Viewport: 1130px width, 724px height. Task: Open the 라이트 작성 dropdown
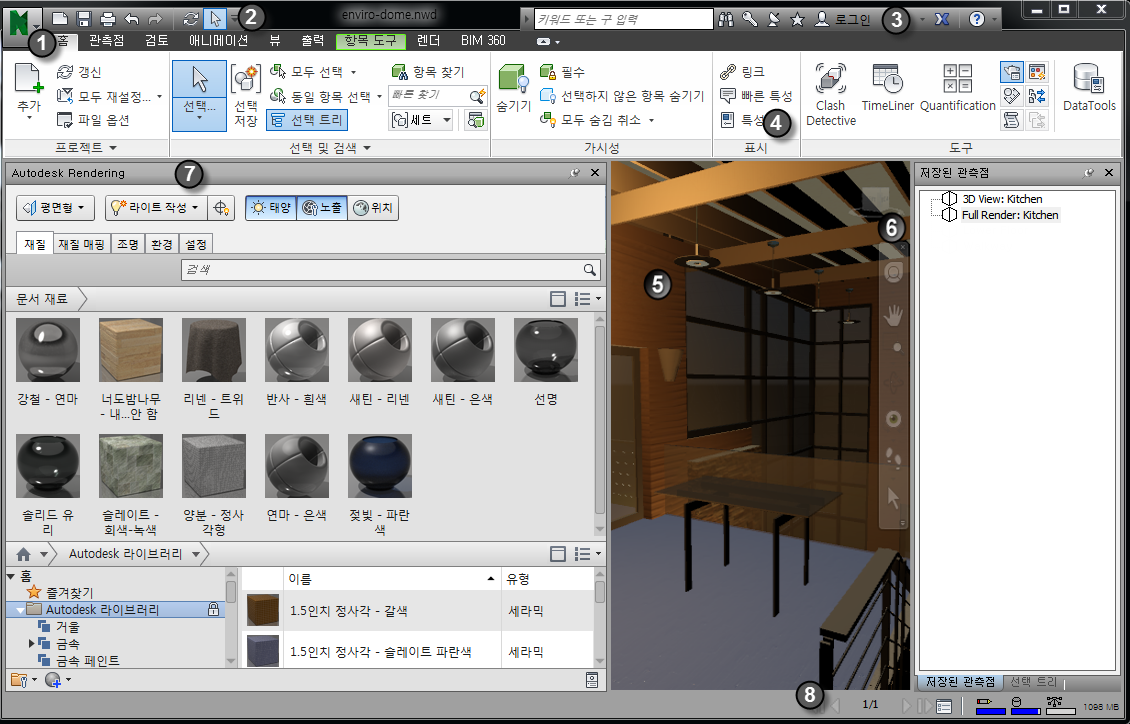click(x=156, y=208)
